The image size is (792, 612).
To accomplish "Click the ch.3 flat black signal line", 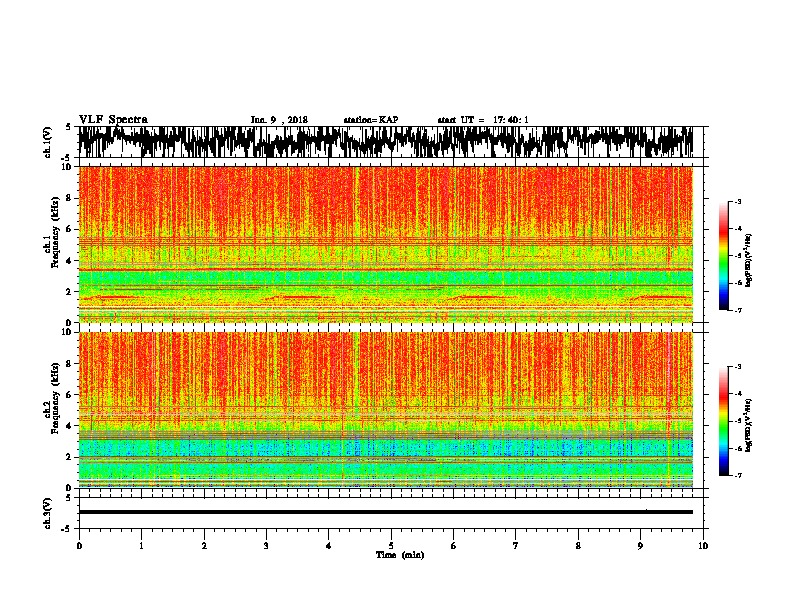I will pos(385,512).
